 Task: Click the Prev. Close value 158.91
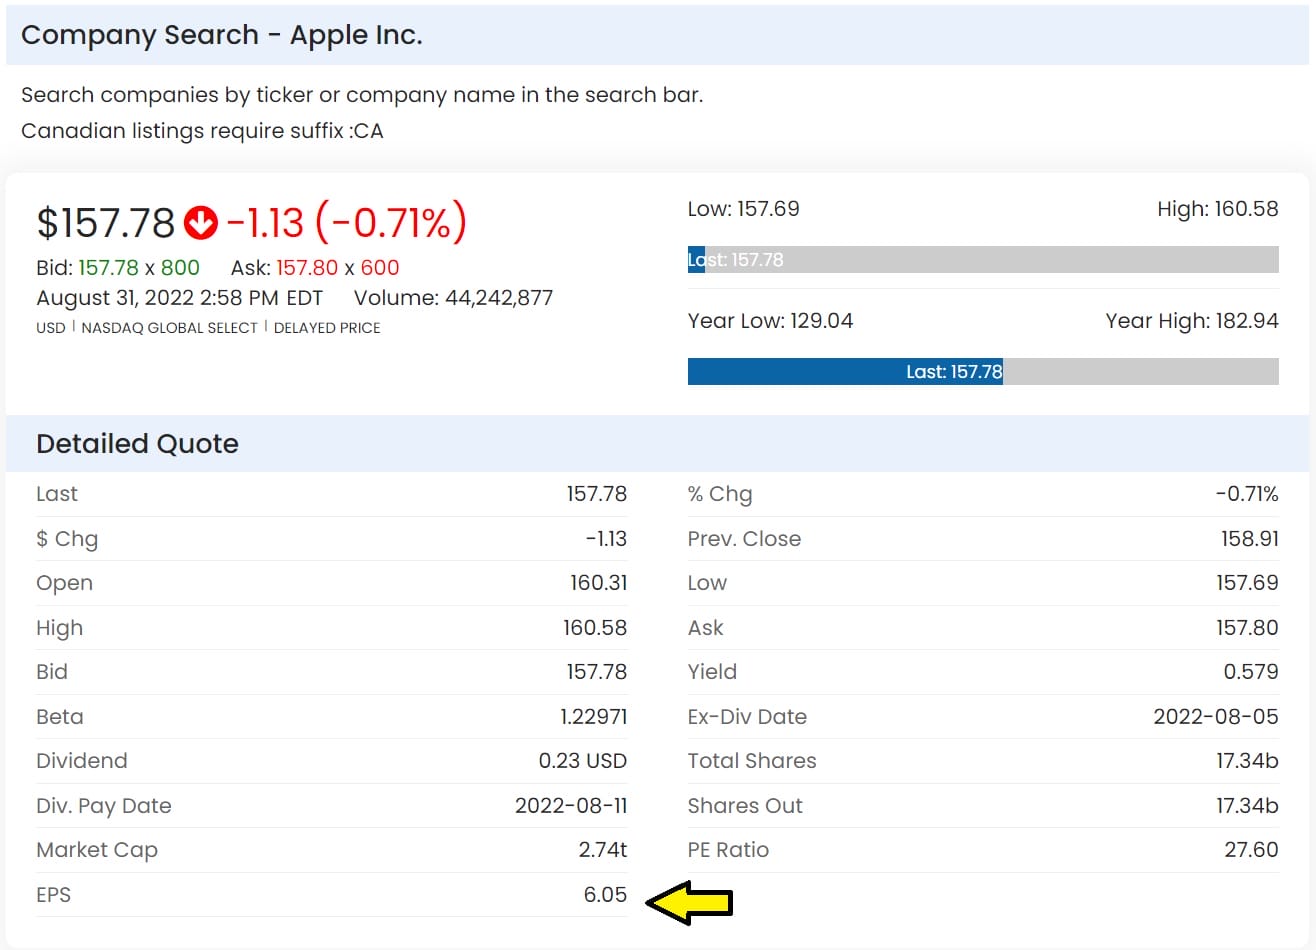[1249, 539]
